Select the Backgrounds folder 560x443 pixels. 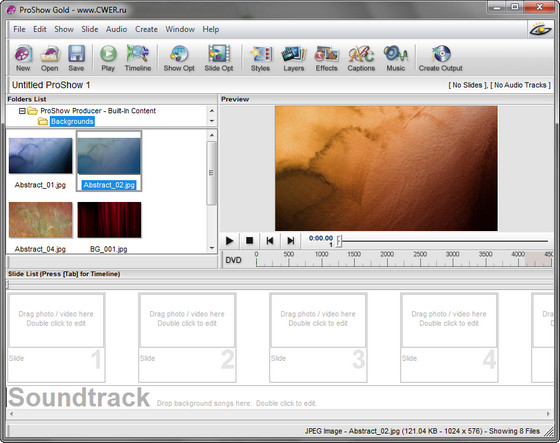tap(72, 121)
